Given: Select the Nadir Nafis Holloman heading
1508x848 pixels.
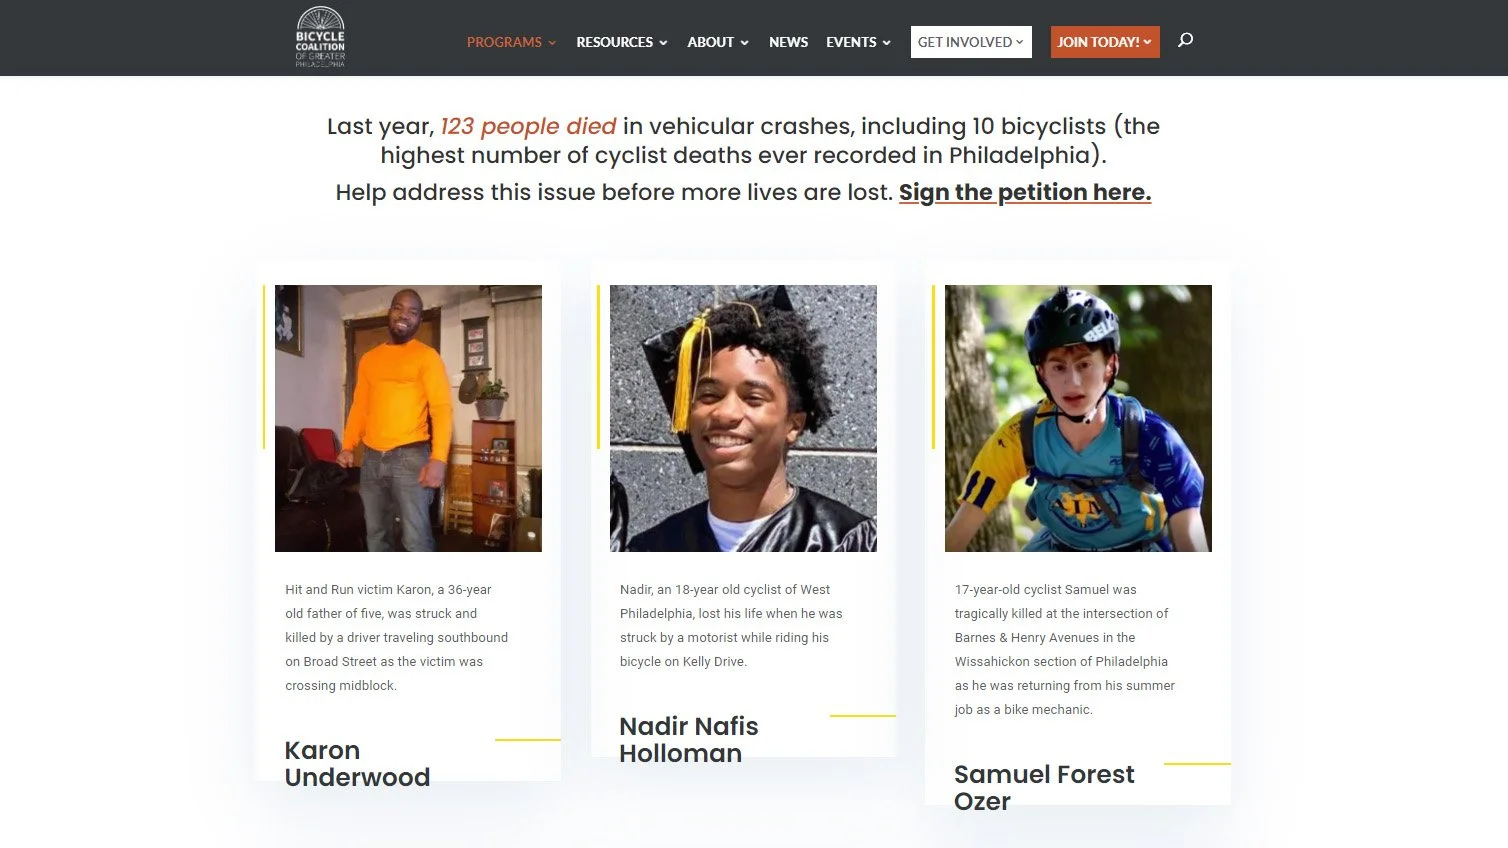Looking at the screenshot, I should [x=689, y=740].
